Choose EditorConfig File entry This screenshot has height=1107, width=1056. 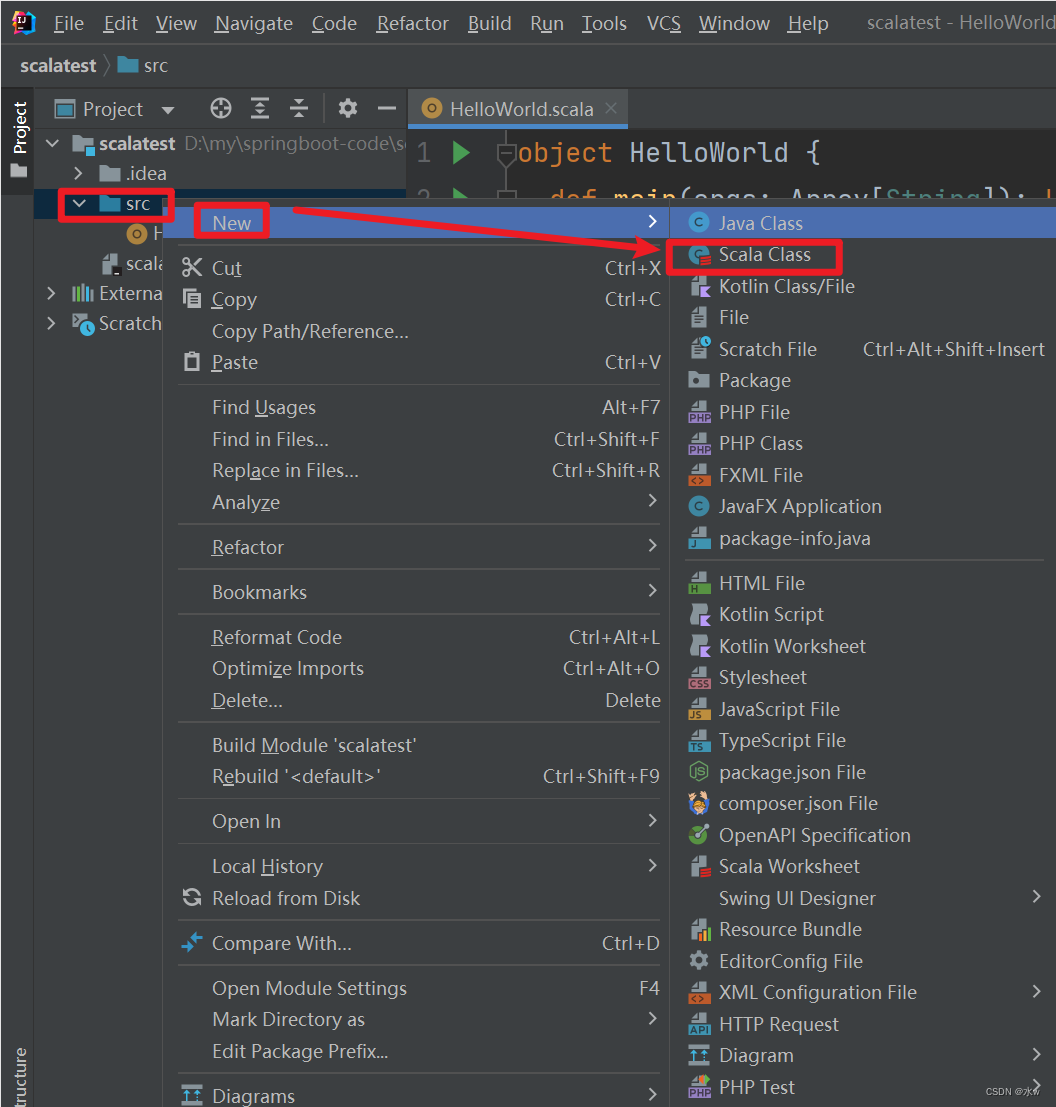[863, 961]
